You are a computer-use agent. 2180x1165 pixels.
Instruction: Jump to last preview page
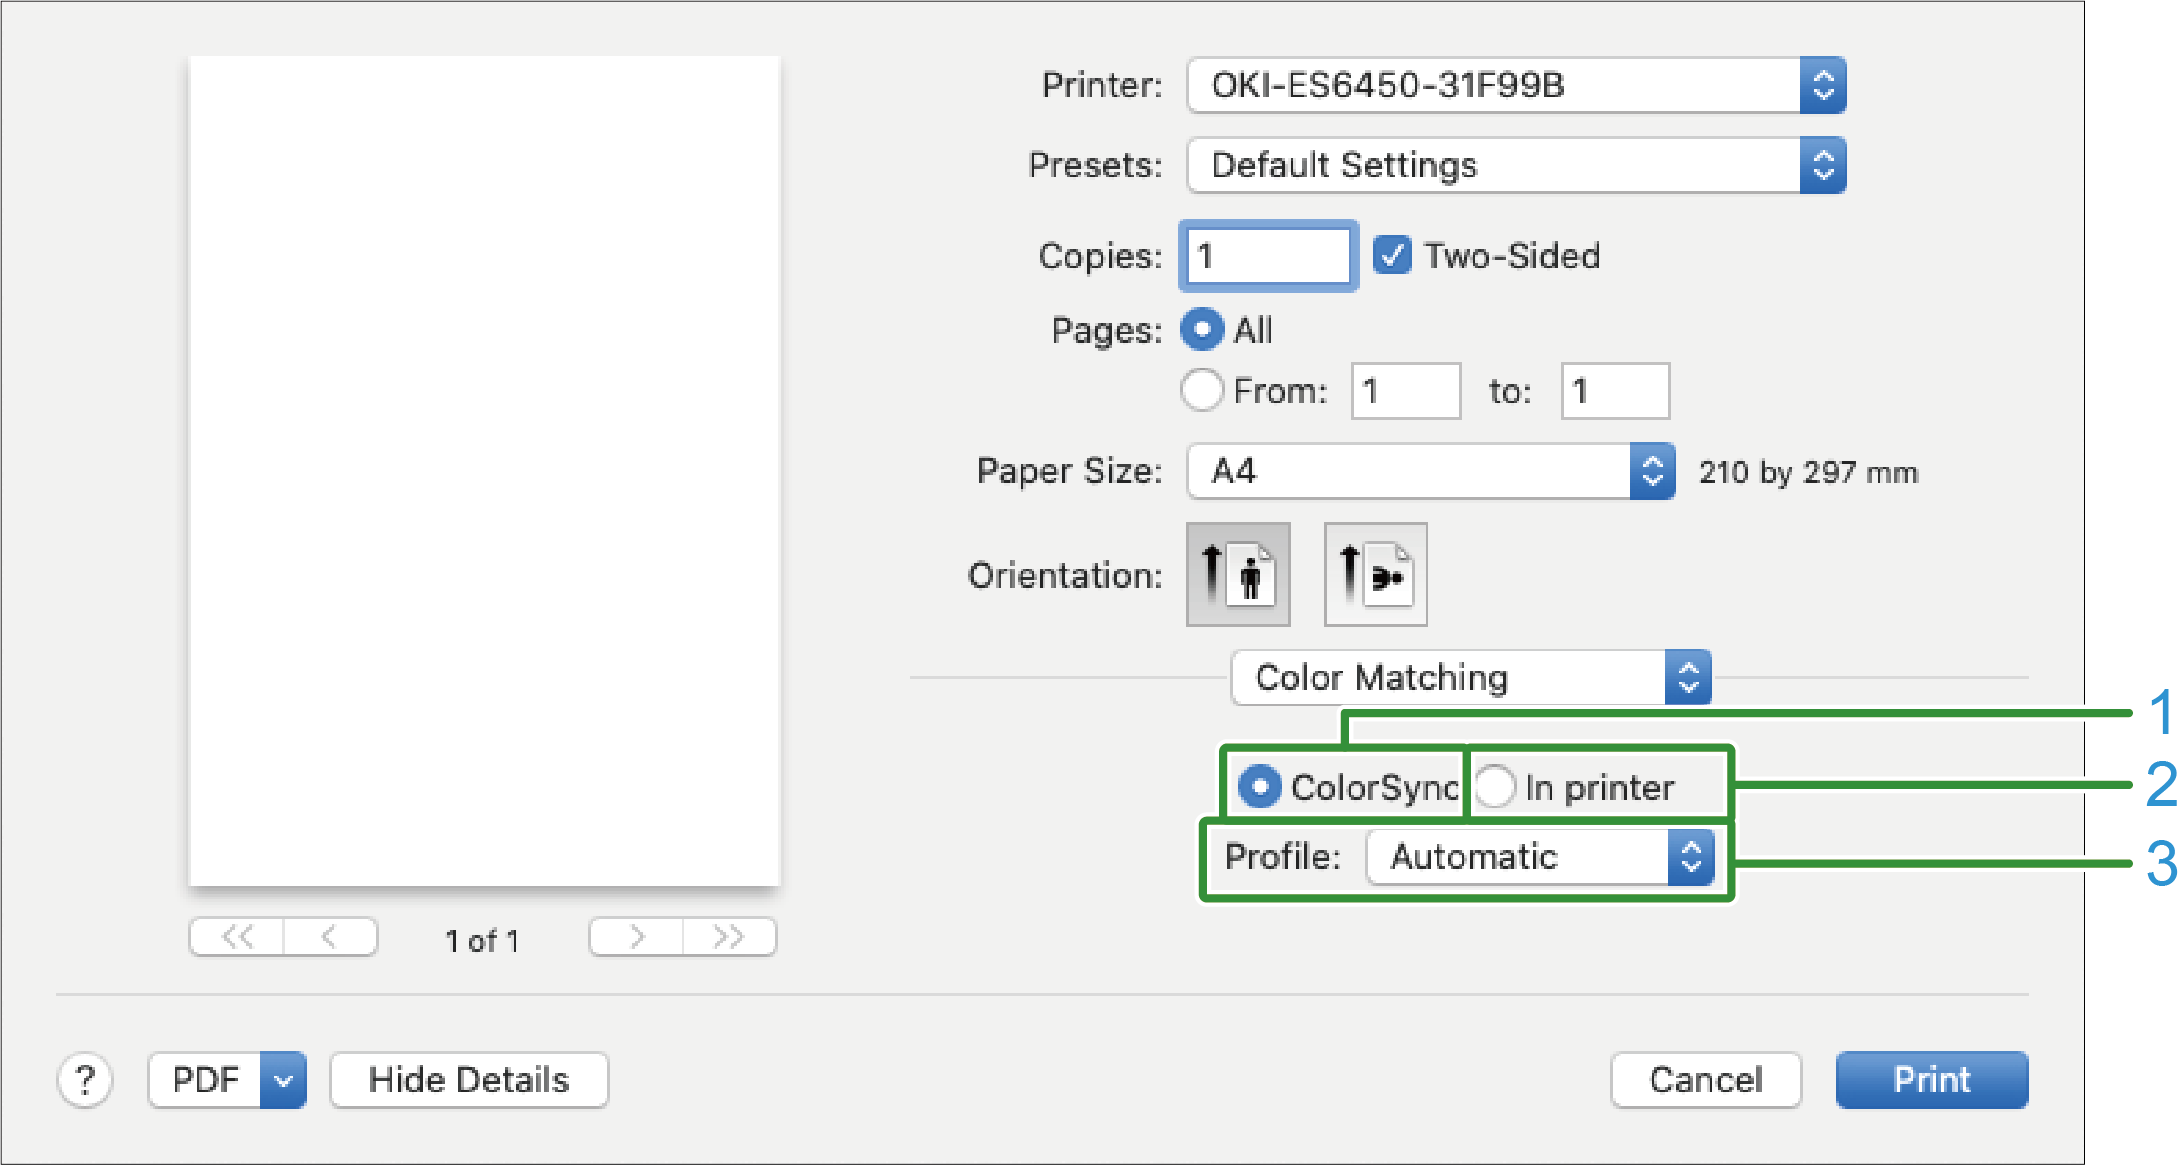coord(729,937)
